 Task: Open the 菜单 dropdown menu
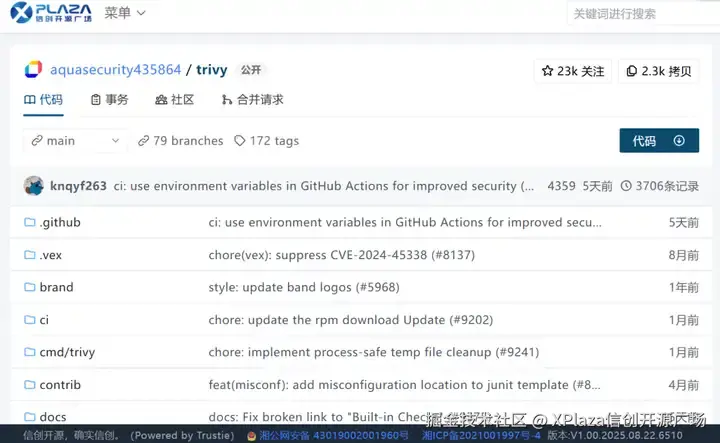click(125, 13)
